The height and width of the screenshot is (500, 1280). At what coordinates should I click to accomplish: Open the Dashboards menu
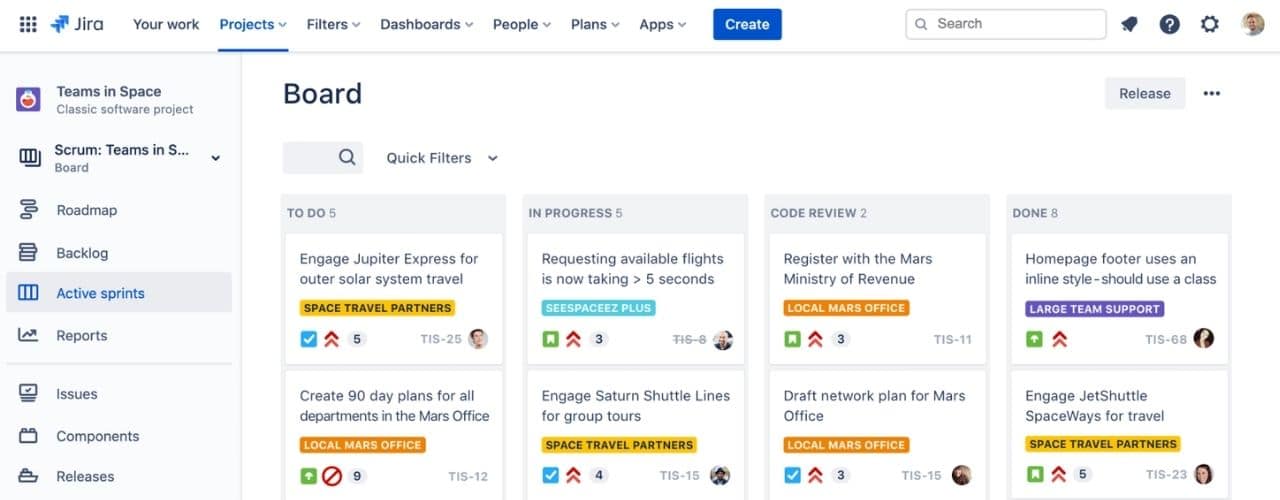tap(427, 24)
